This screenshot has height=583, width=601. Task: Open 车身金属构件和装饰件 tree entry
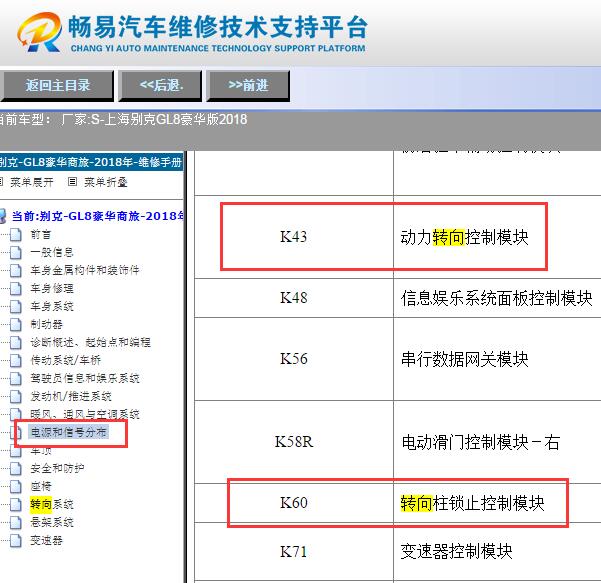(84, 271)
